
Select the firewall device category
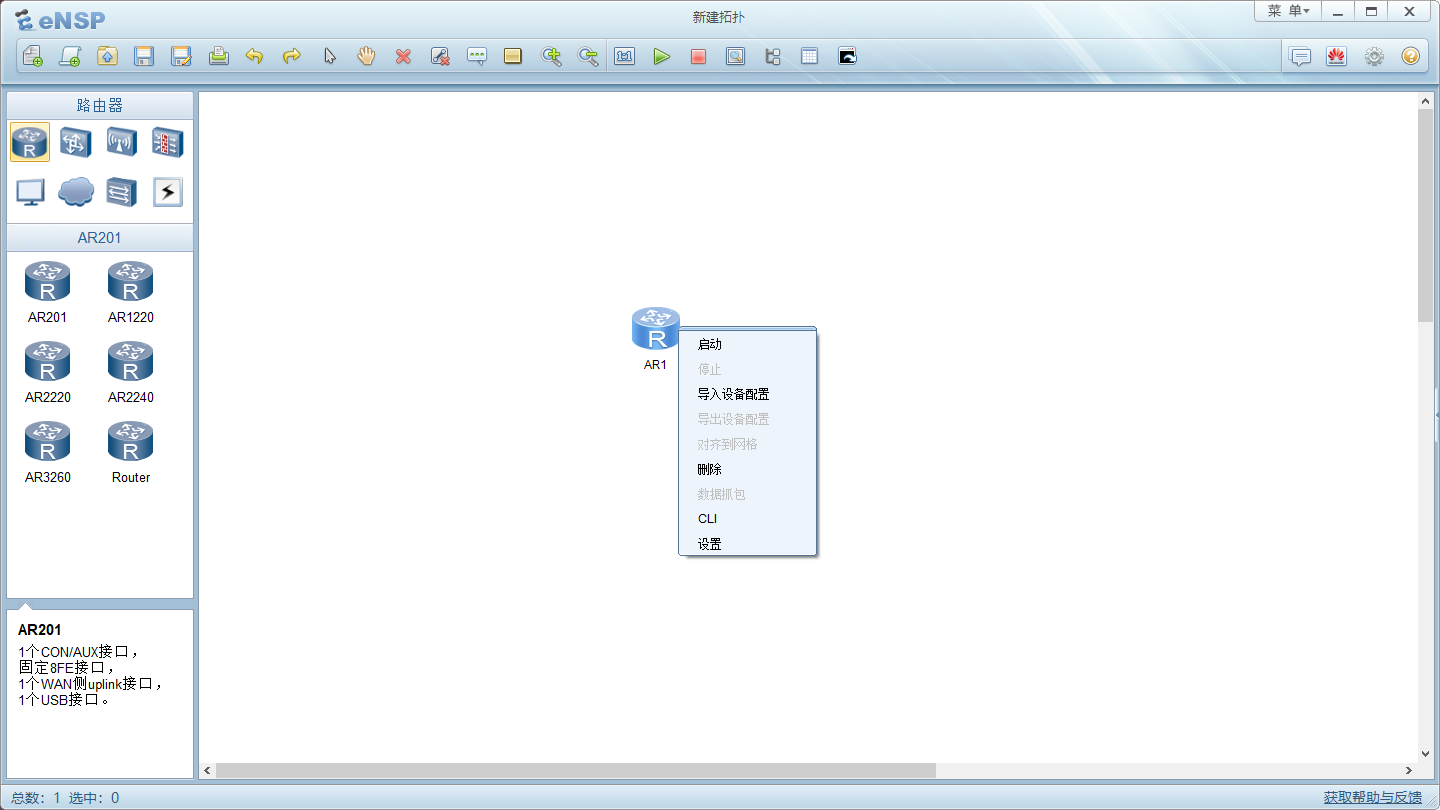click(168, 142)
